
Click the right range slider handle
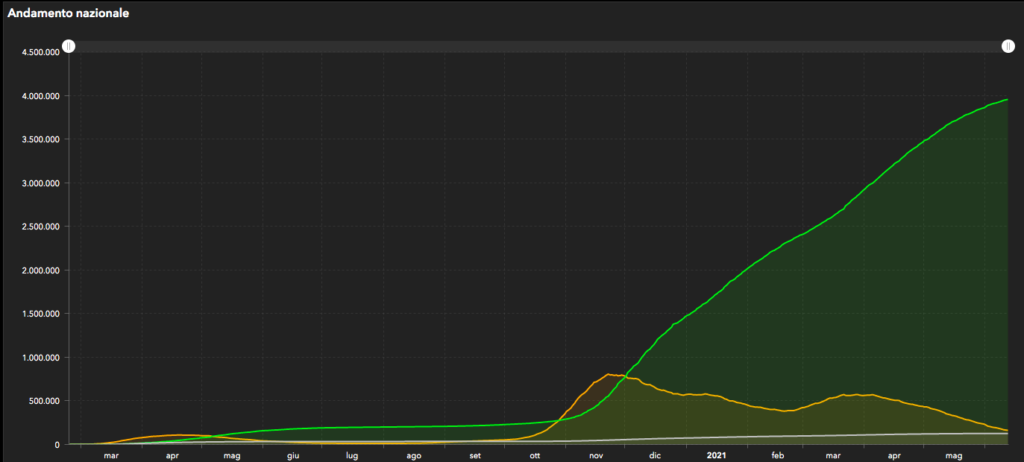pos(1008,47)
